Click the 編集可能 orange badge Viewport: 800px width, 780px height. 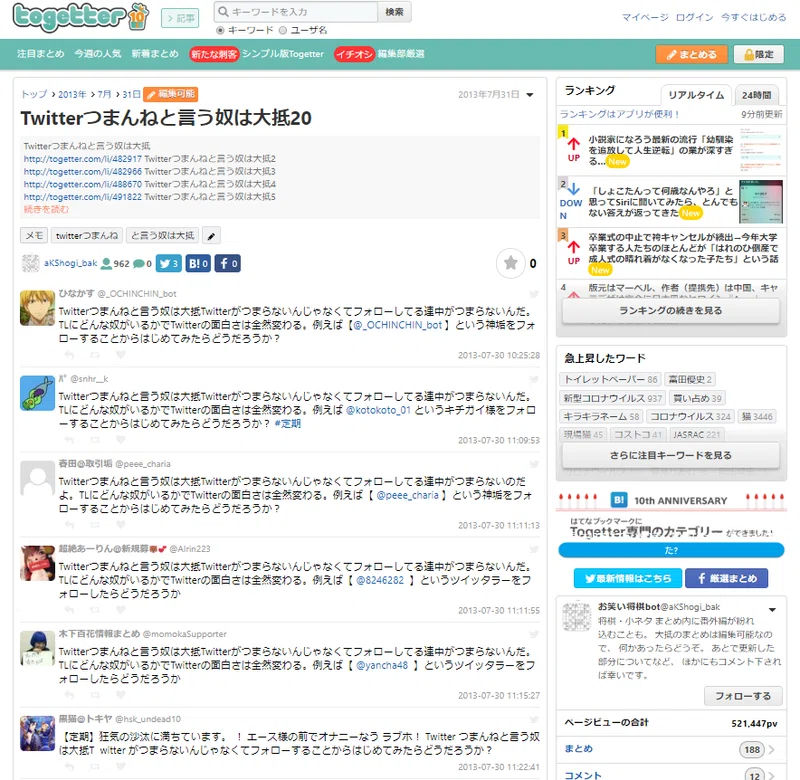click(x=171, y=94)
